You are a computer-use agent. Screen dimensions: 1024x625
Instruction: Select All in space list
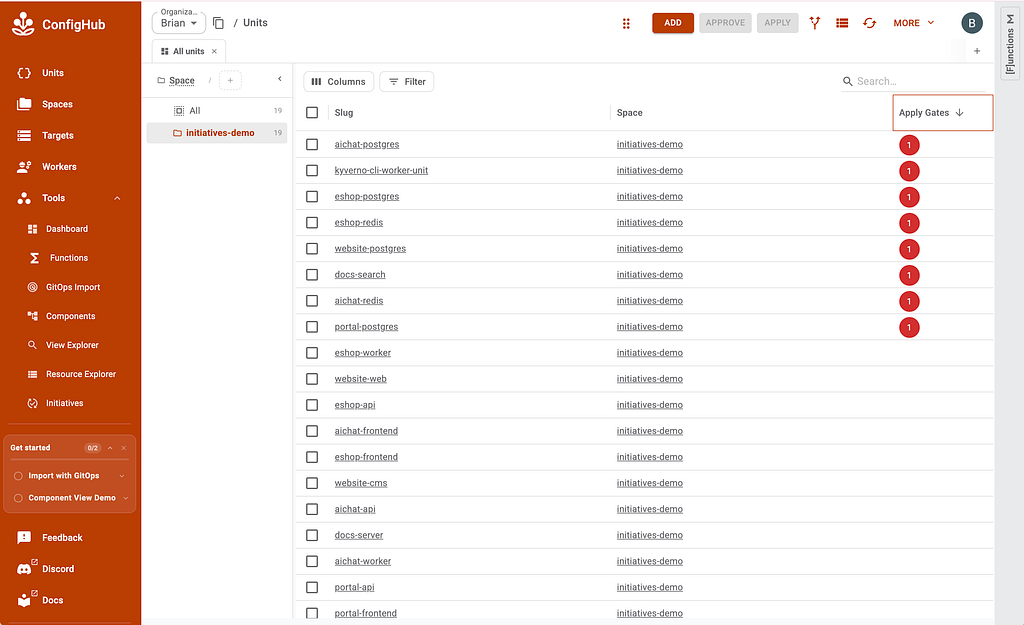click(217, 111)
